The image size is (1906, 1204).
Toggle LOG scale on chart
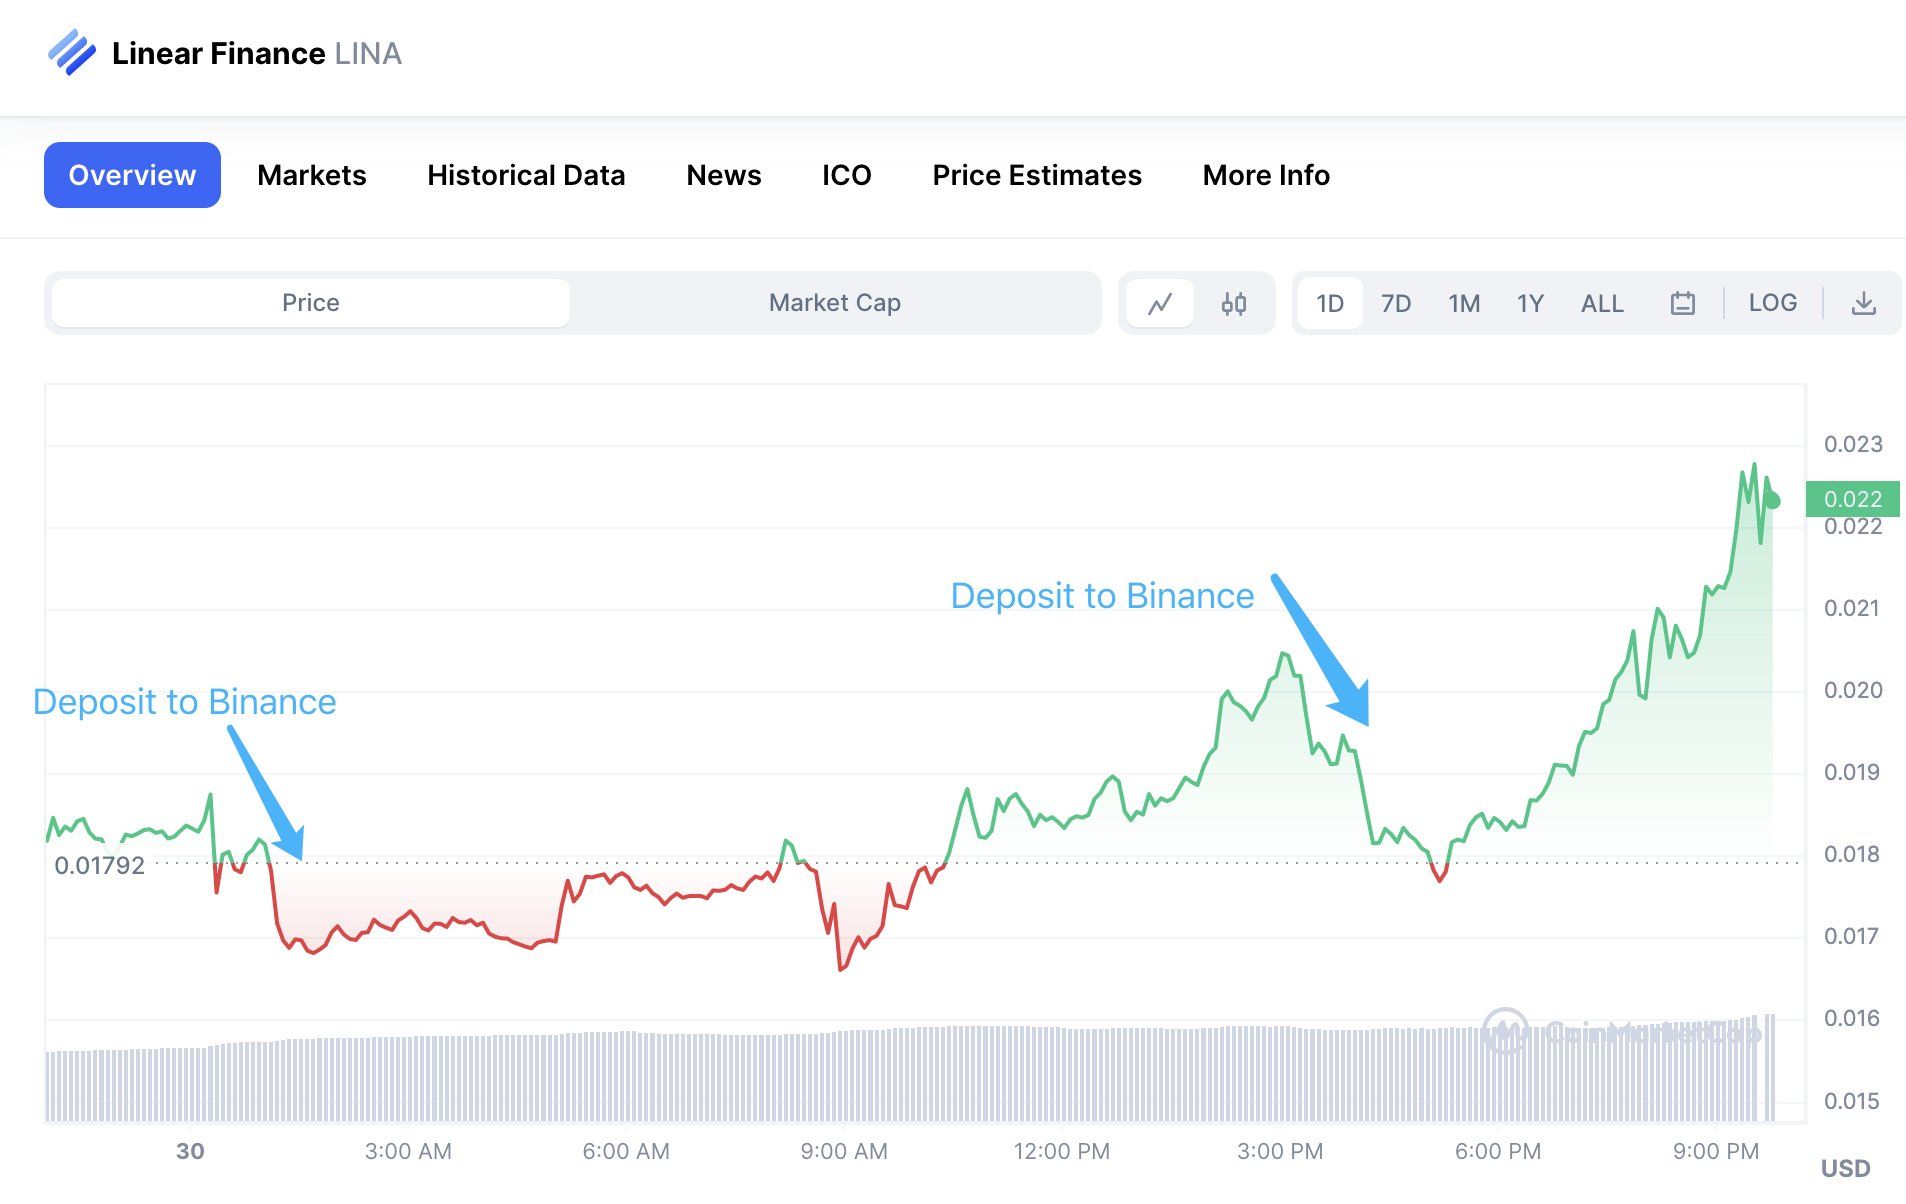coord(1772,303)
